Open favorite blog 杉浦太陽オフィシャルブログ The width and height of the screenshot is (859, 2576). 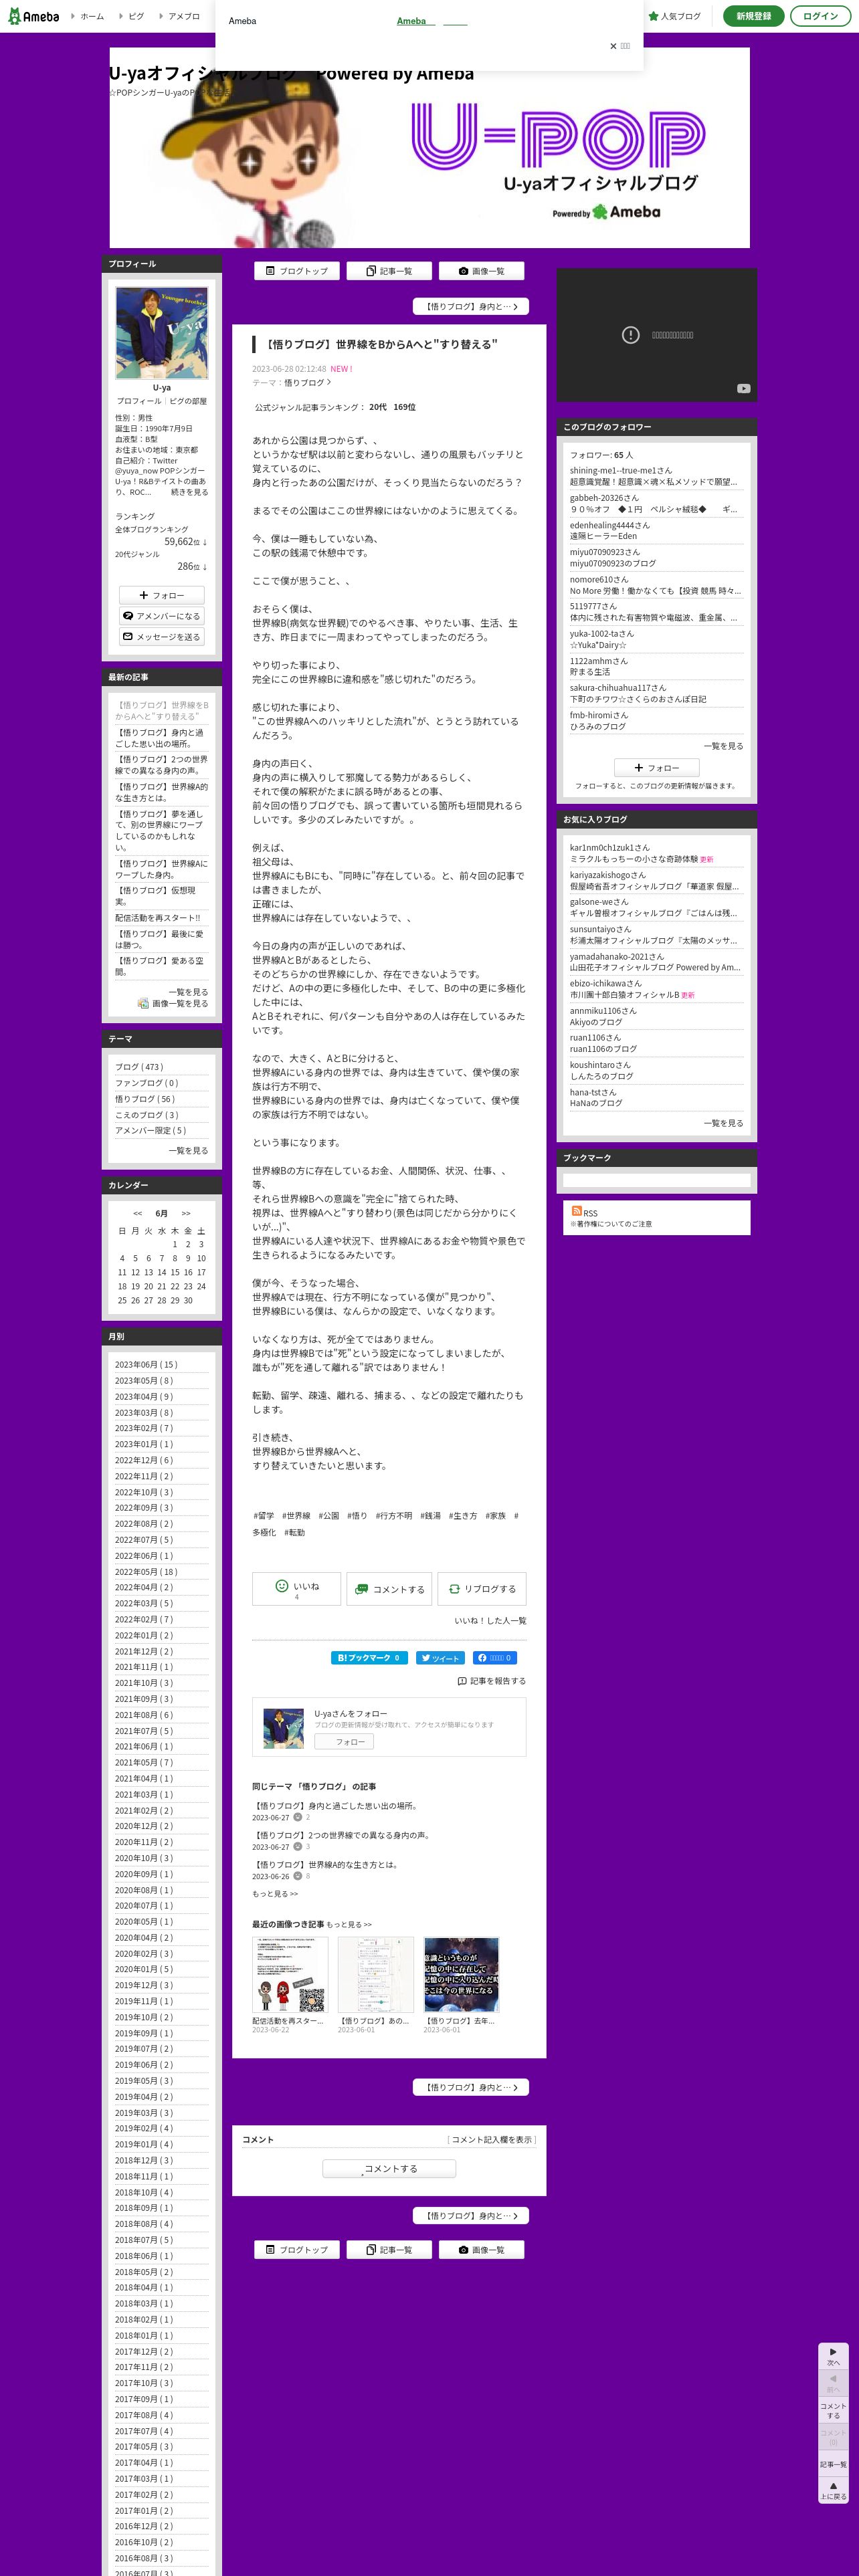click(653, 940)
